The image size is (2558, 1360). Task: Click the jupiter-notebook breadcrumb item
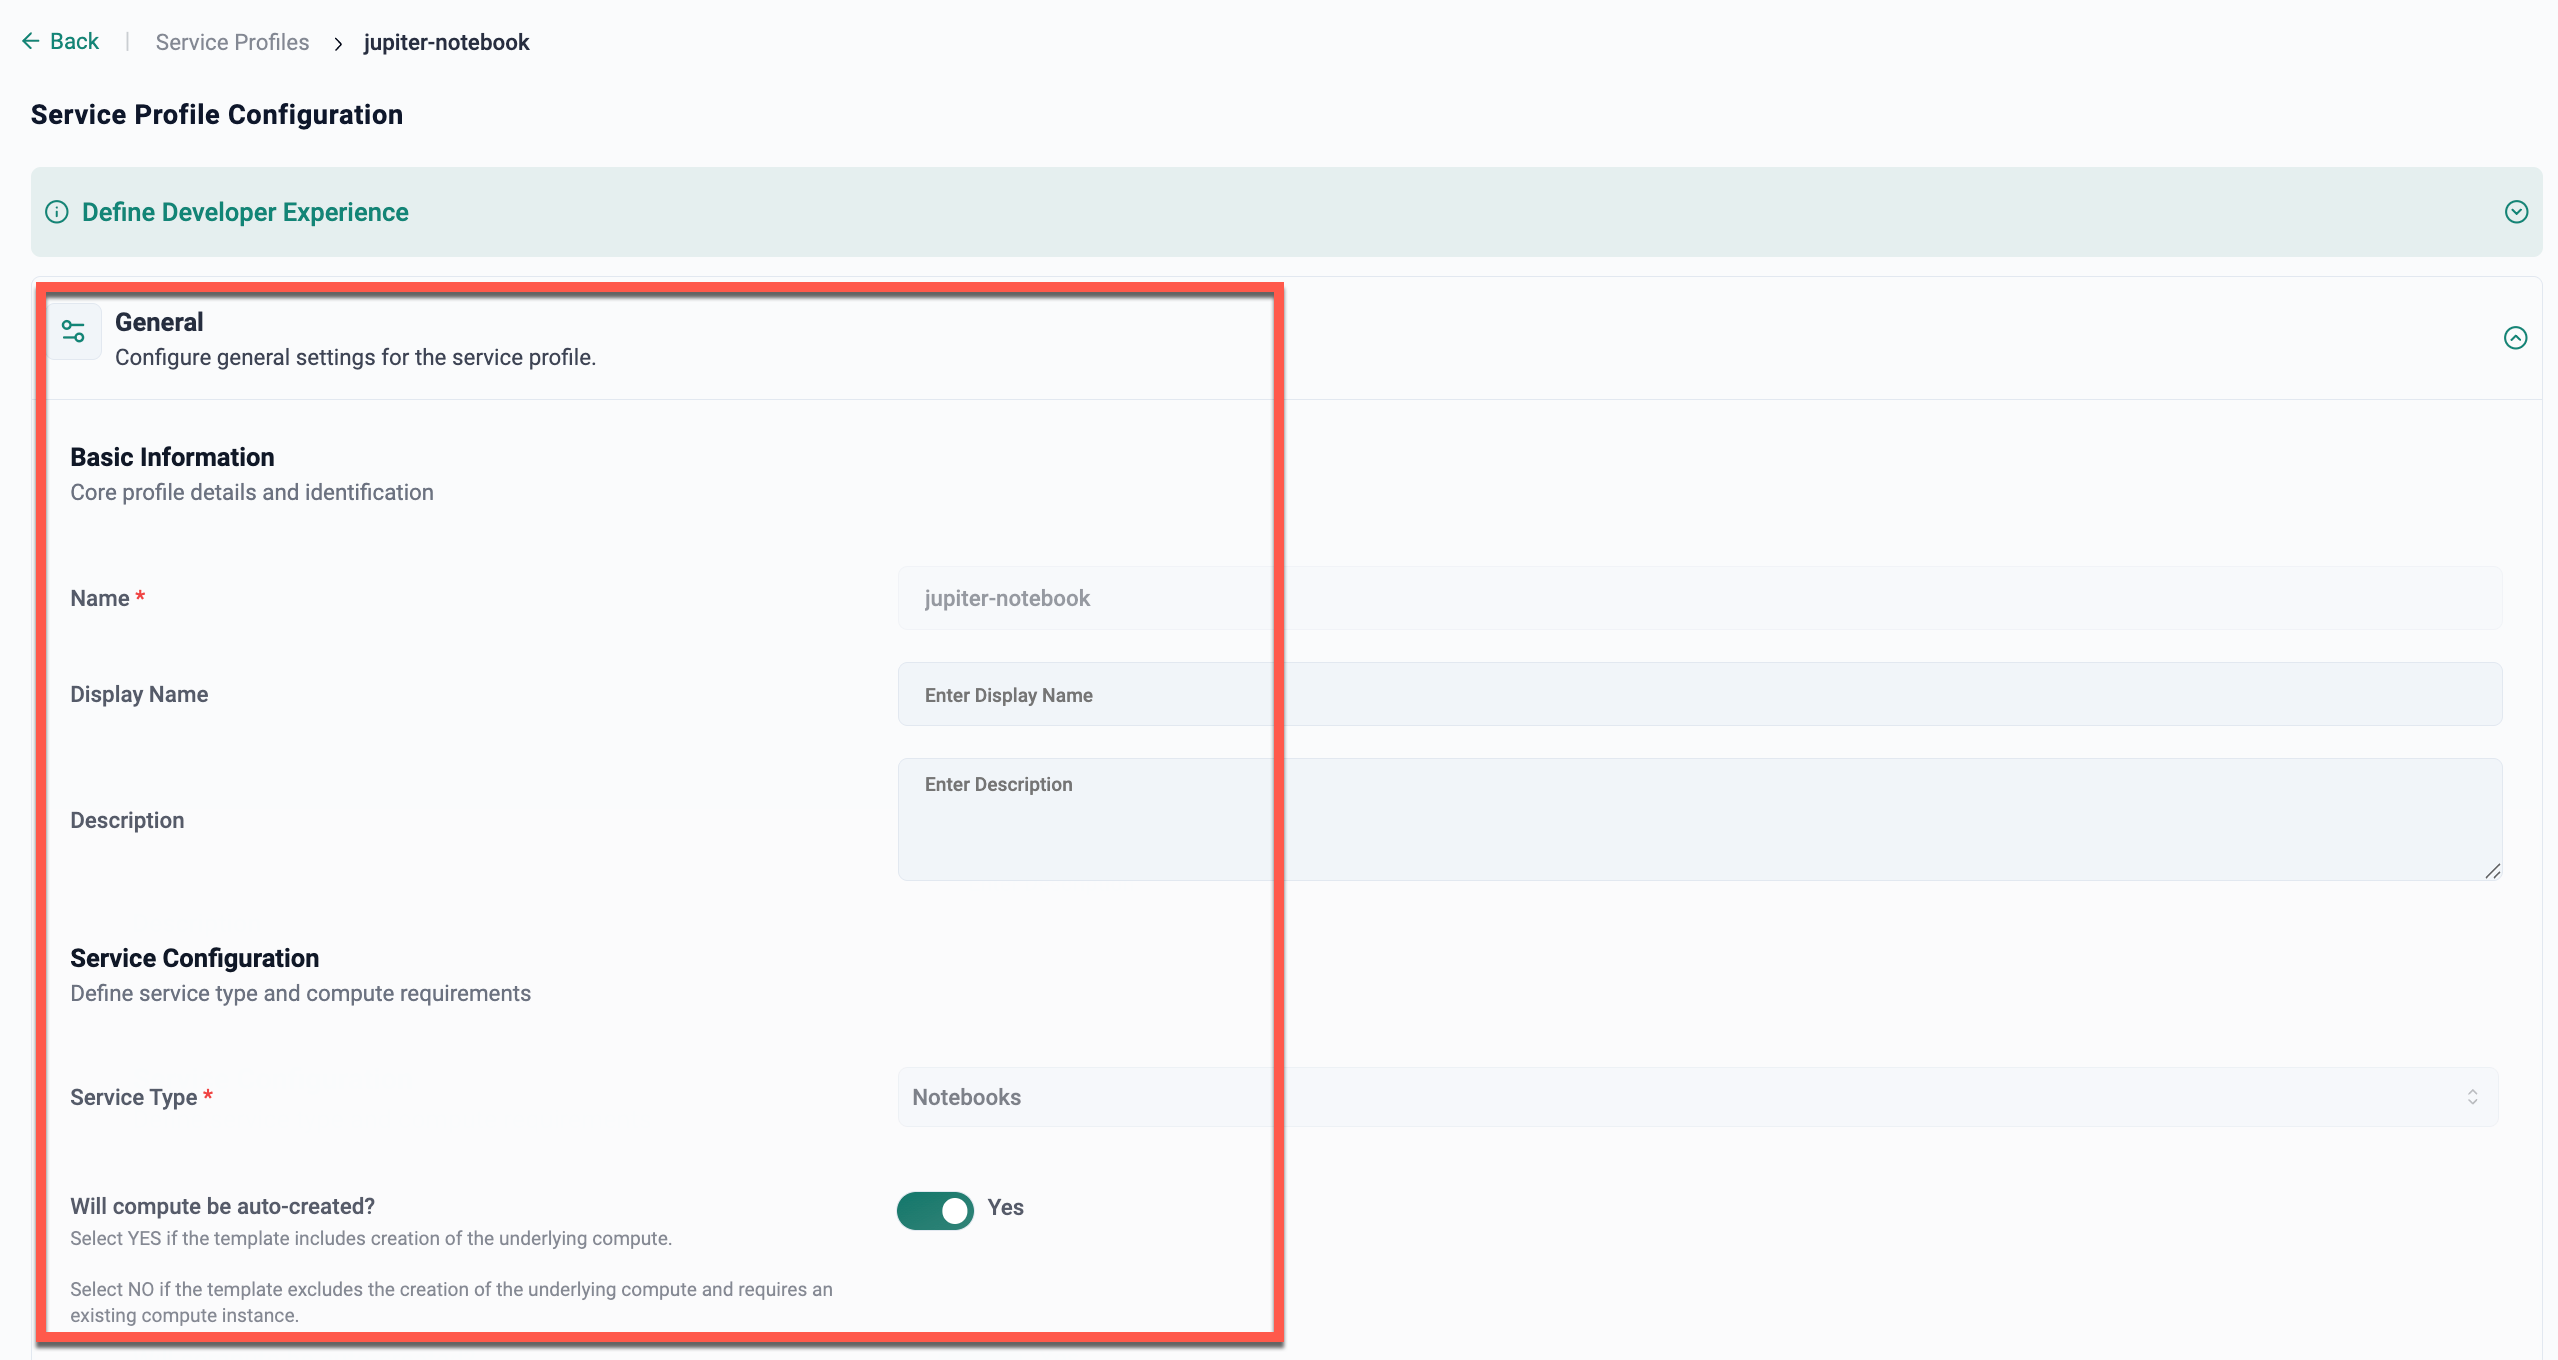point(446,42)
